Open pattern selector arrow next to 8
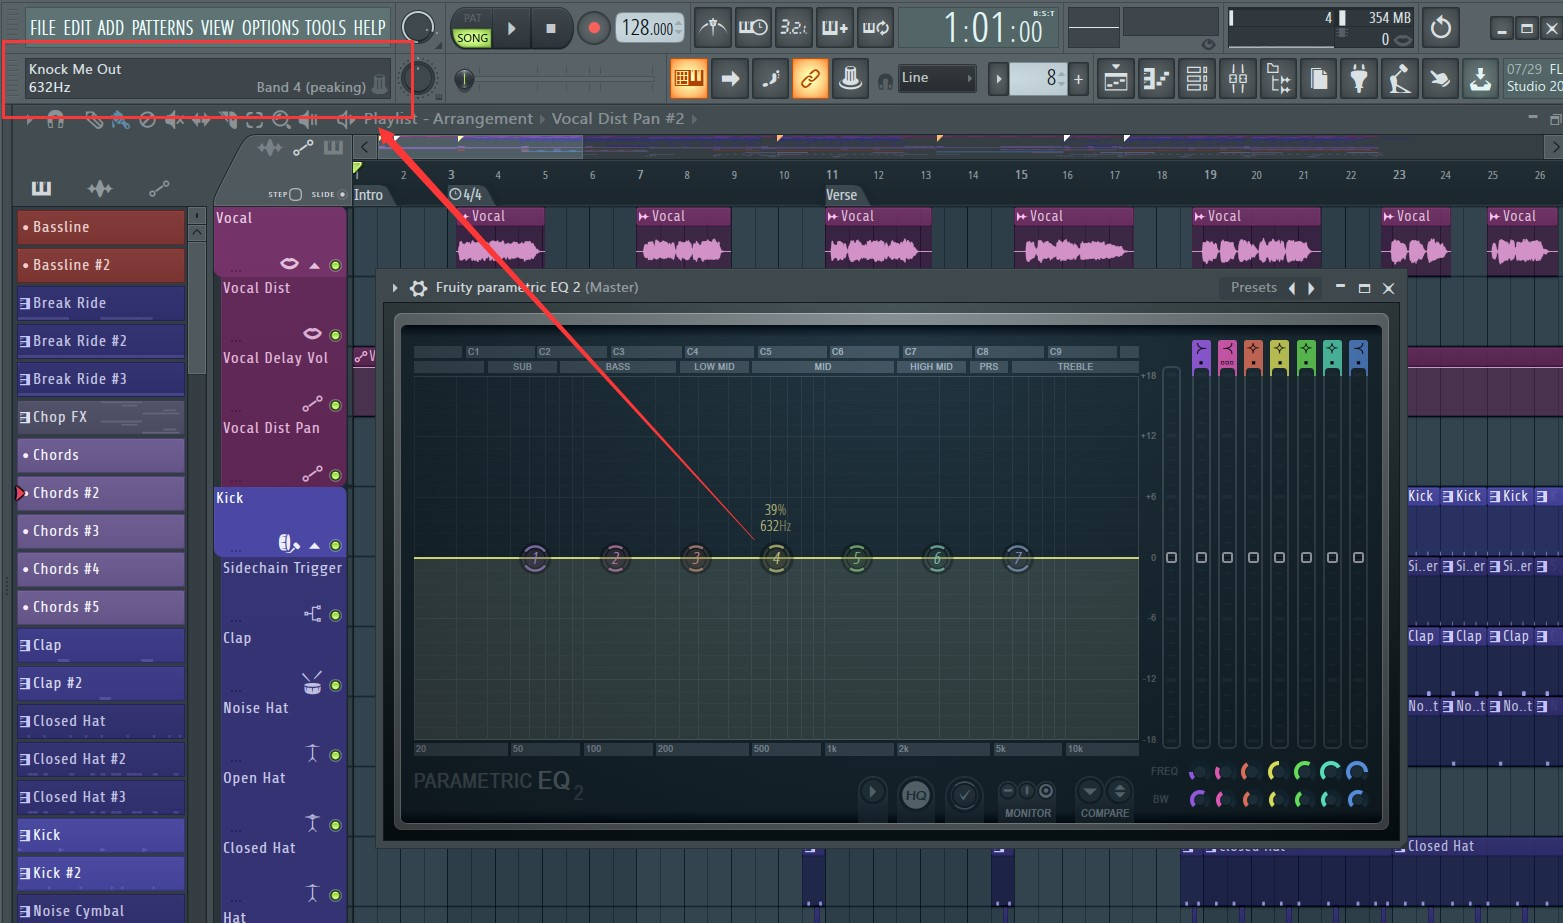The image size is (1563, 923). tap(998, 78)
